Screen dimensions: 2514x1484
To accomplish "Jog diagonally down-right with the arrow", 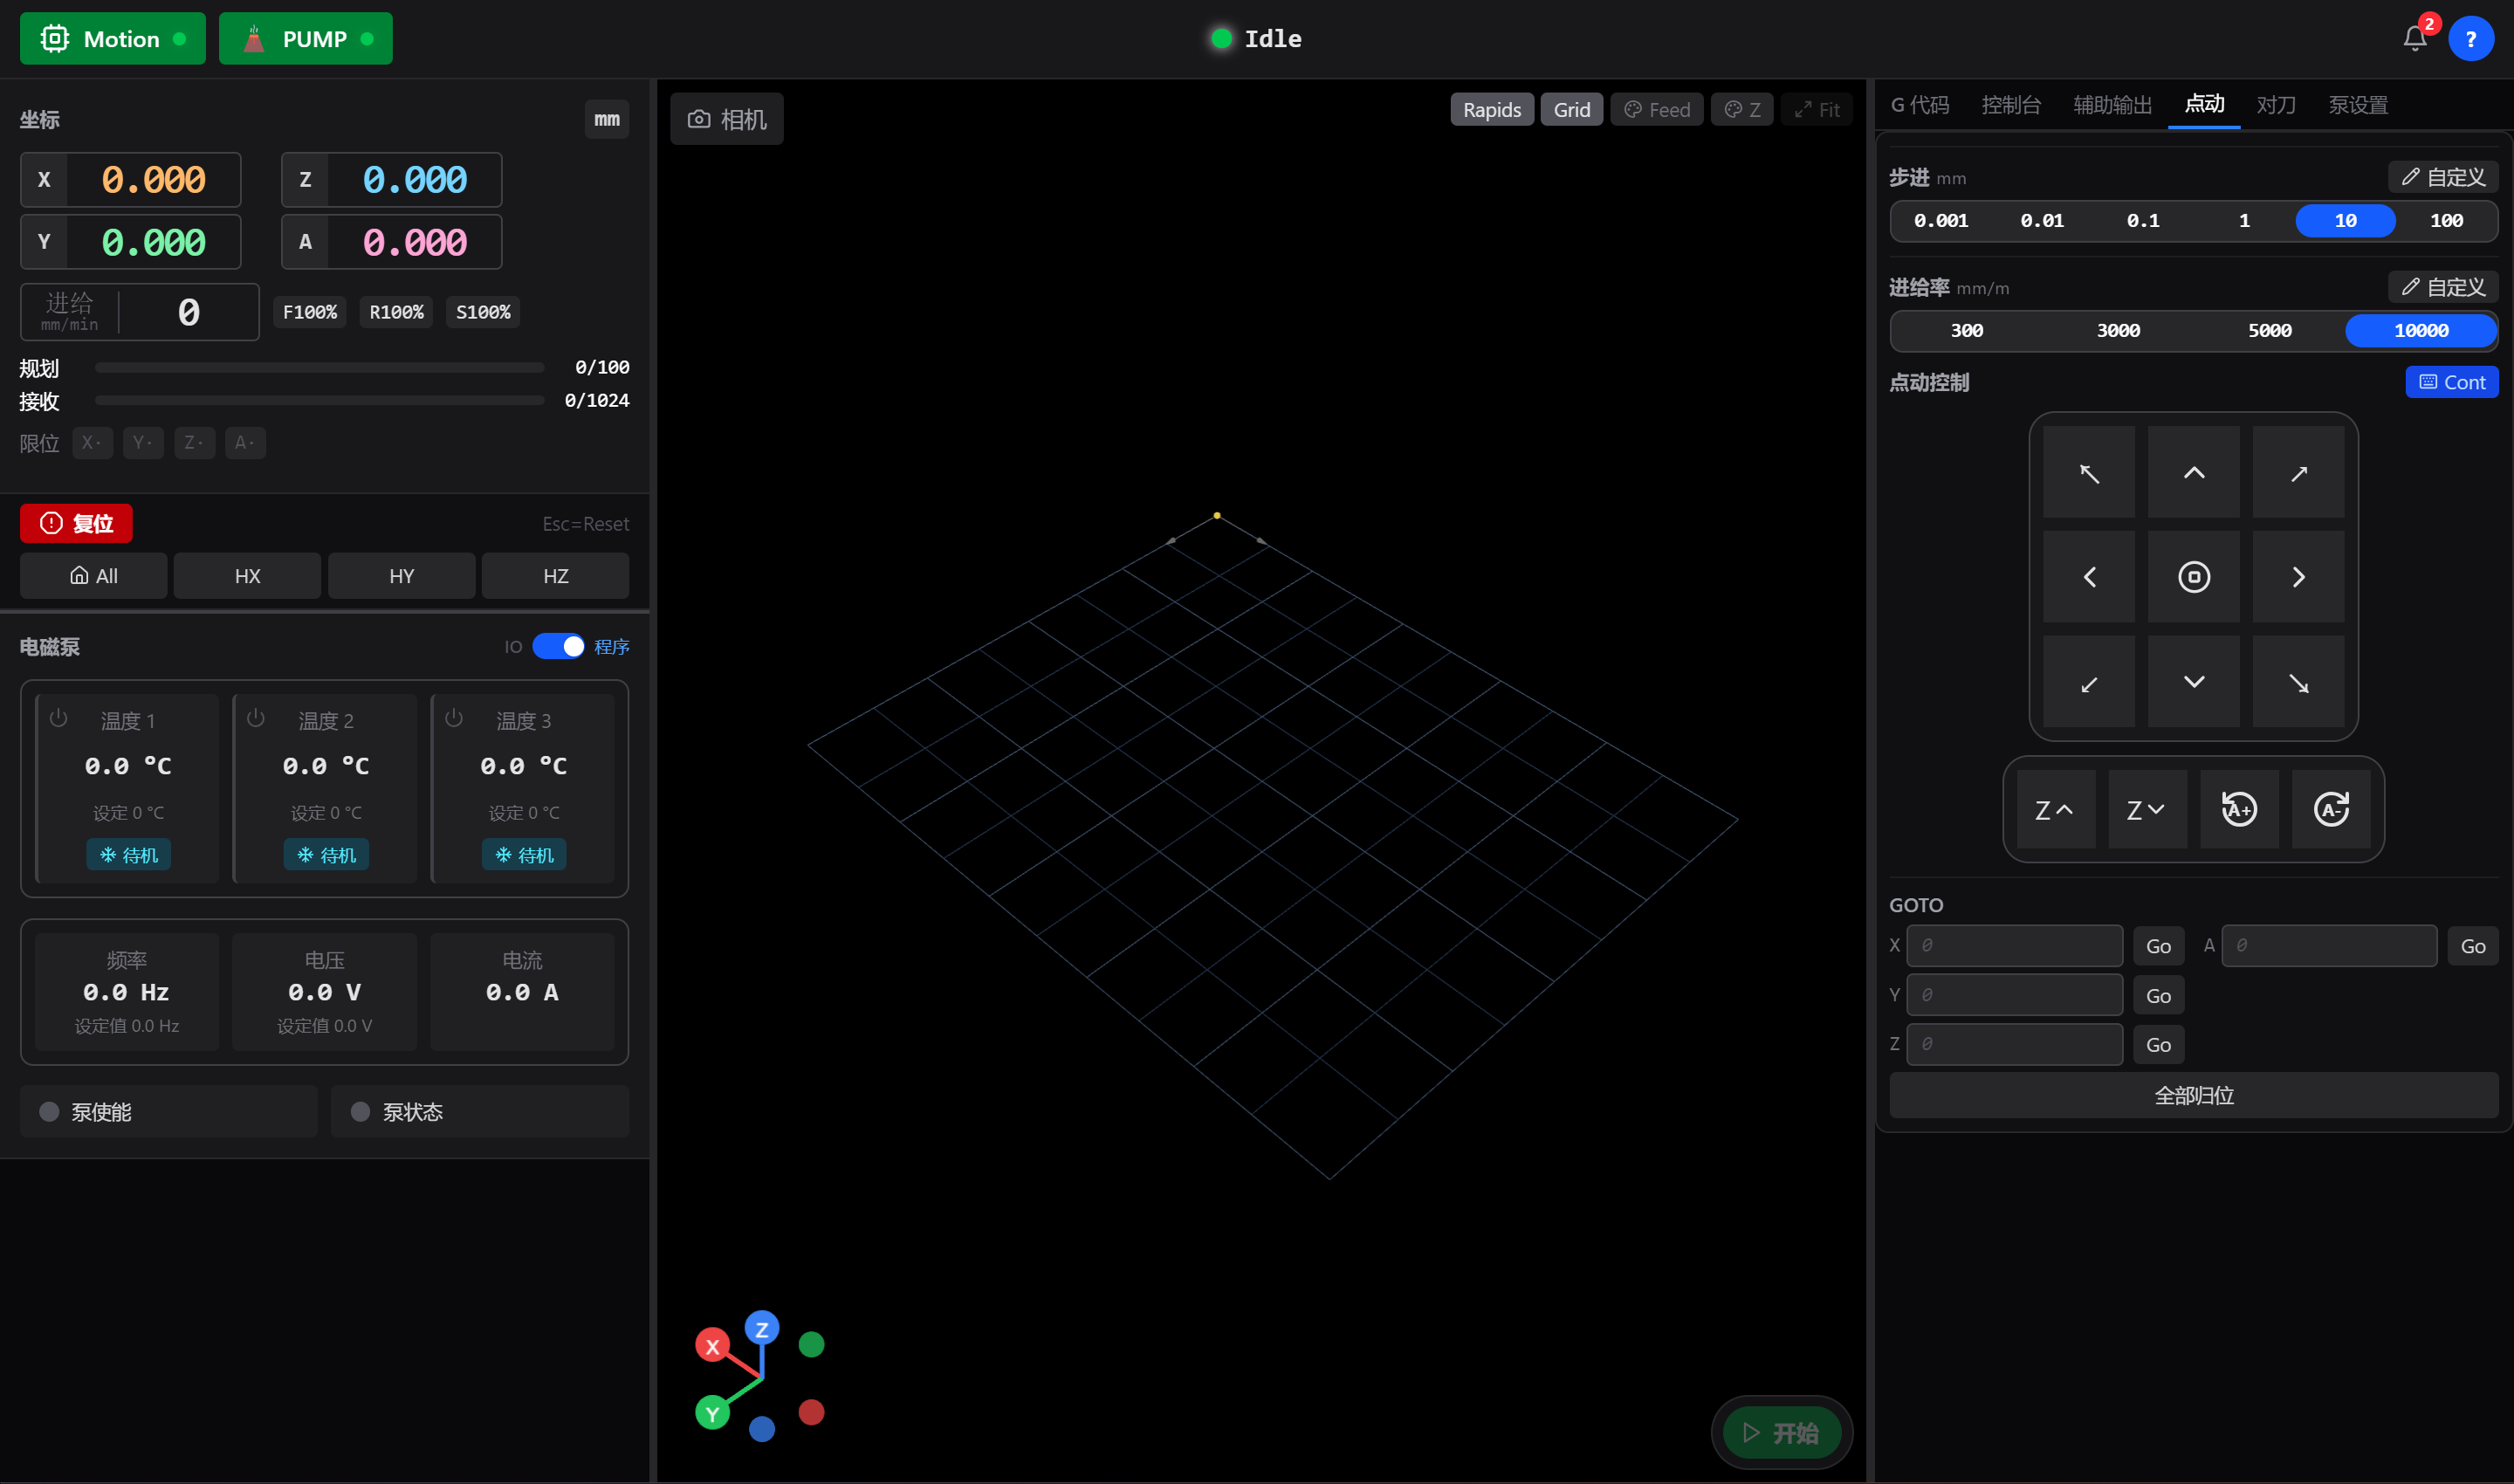I will (2299, 682).
